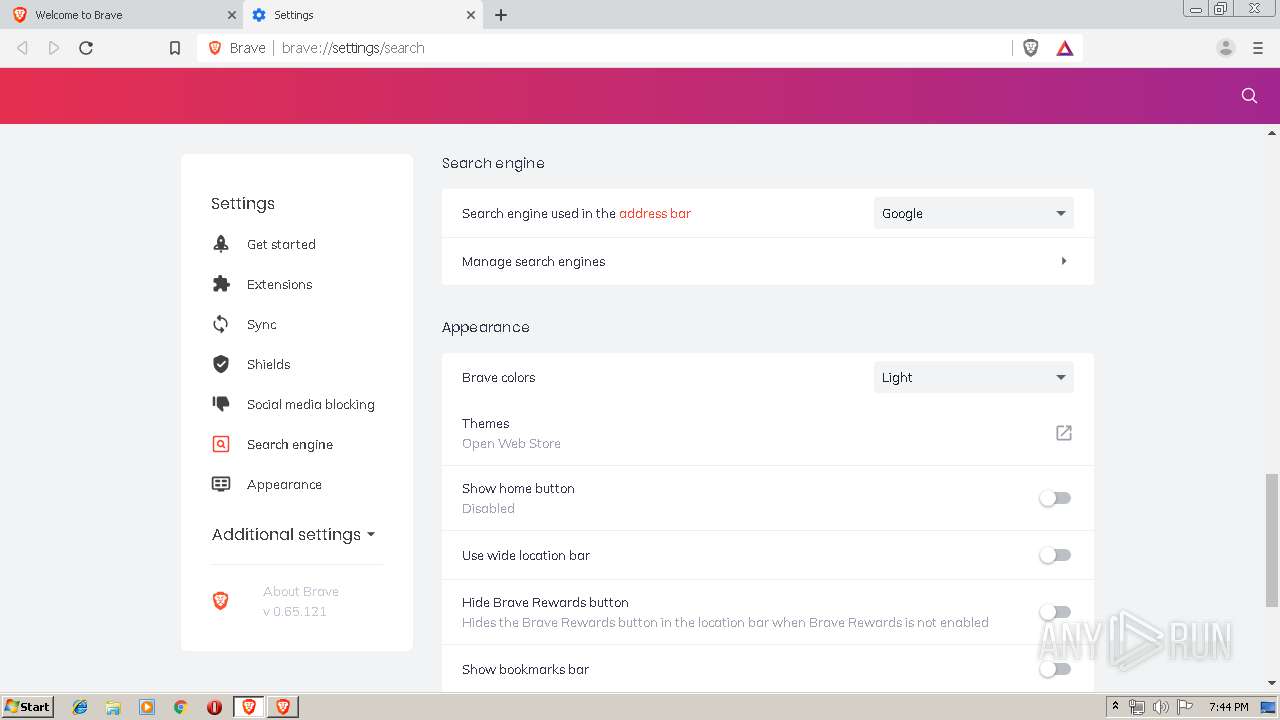
Task: Toggle Show bookmarks bar switch
Action: coord(1055,669)
